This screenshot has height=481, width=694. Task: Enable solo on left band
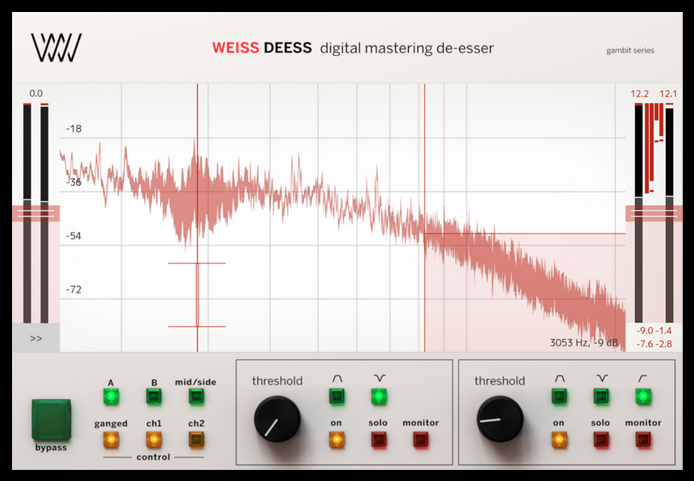pyautogui.click(x=378, y=439)
